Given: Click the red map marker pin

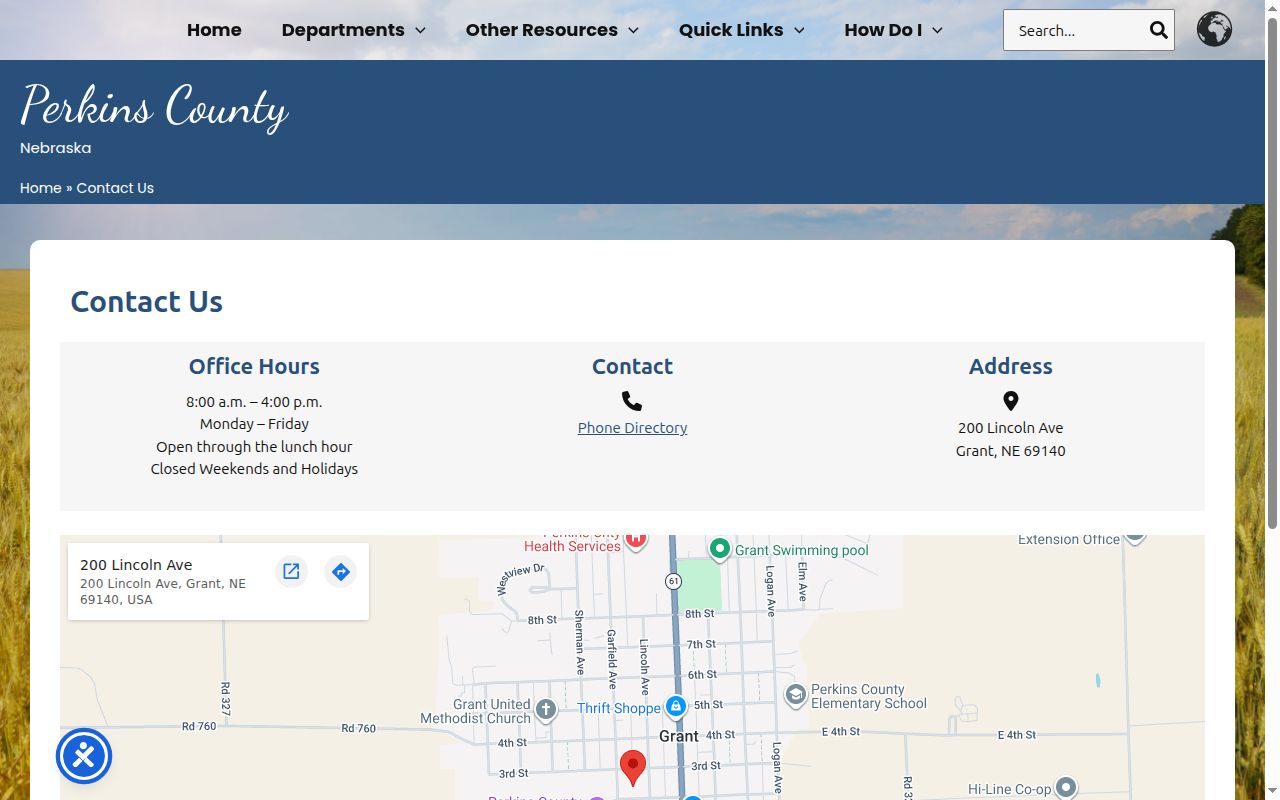Looking at the screenshot, I should pyautogui.click(x=632, y=768).
